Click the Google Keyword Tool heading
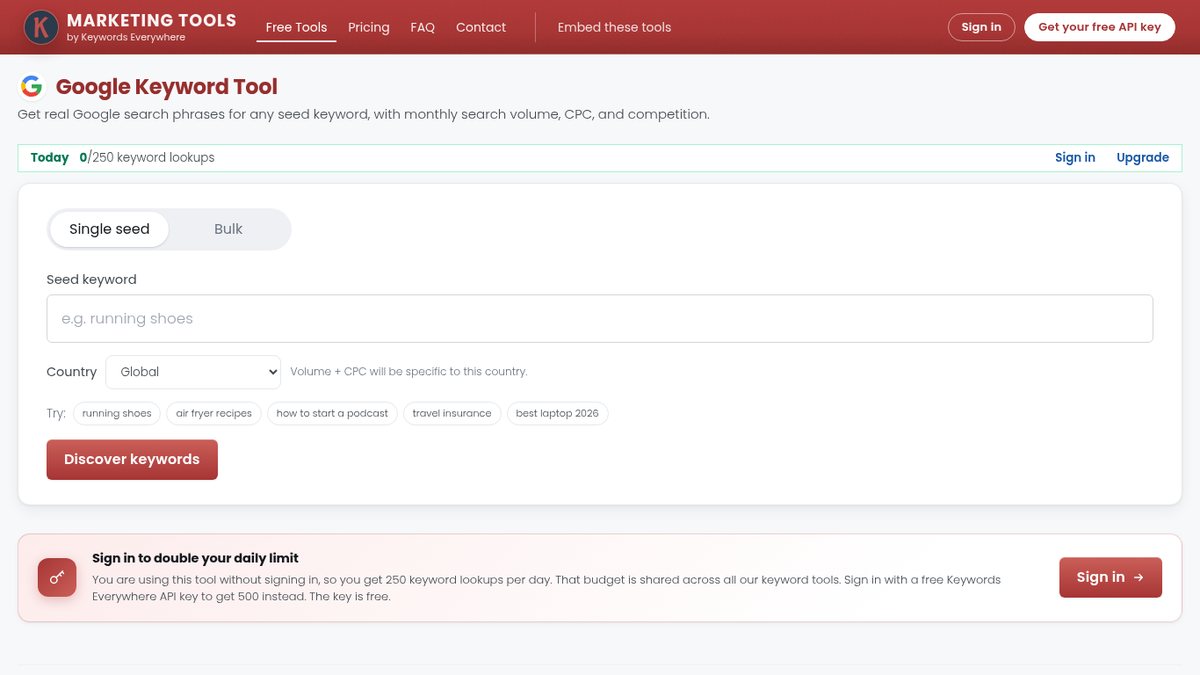 167,87
